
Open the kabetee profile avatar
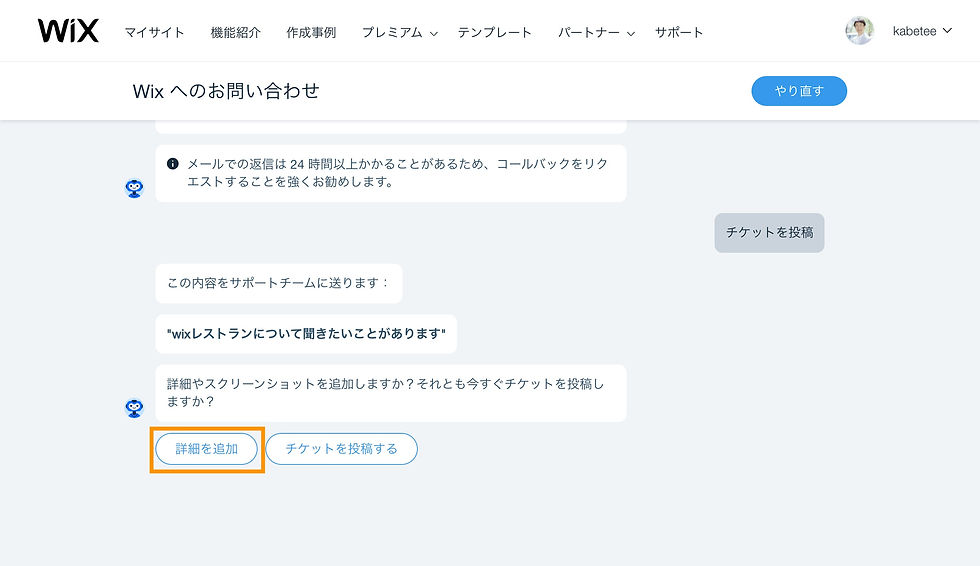(x=859, y=31)
